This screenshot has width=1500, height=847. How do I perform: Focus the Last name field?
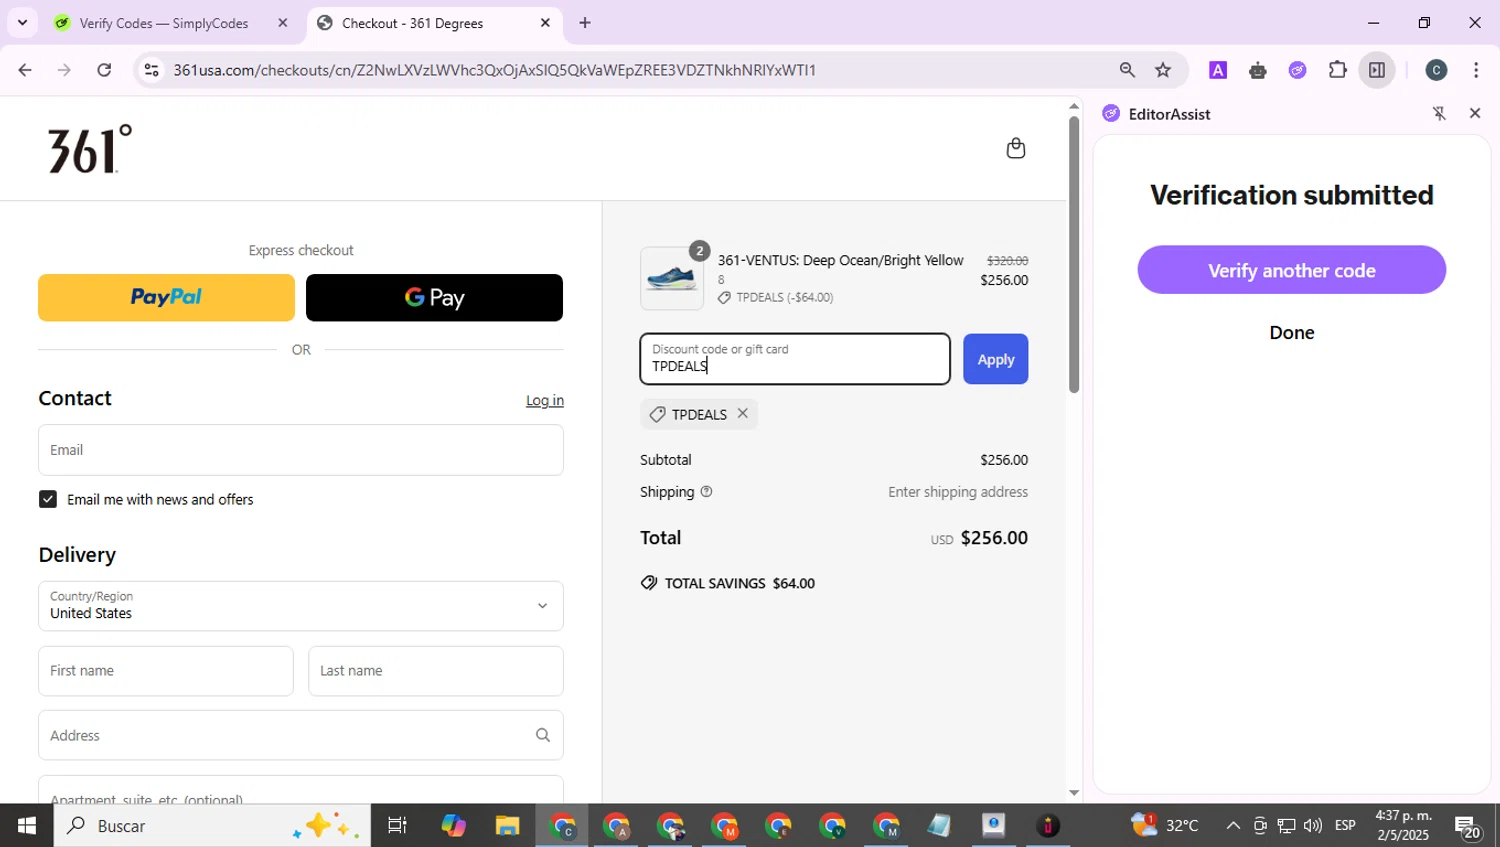tap(436, 671)
